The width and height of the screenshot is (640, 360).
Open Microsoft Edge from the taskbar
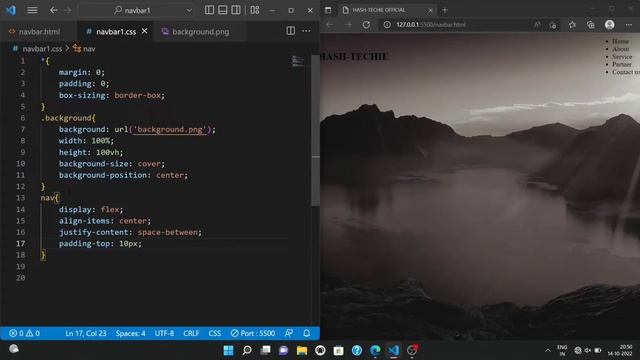coord(375,350)
